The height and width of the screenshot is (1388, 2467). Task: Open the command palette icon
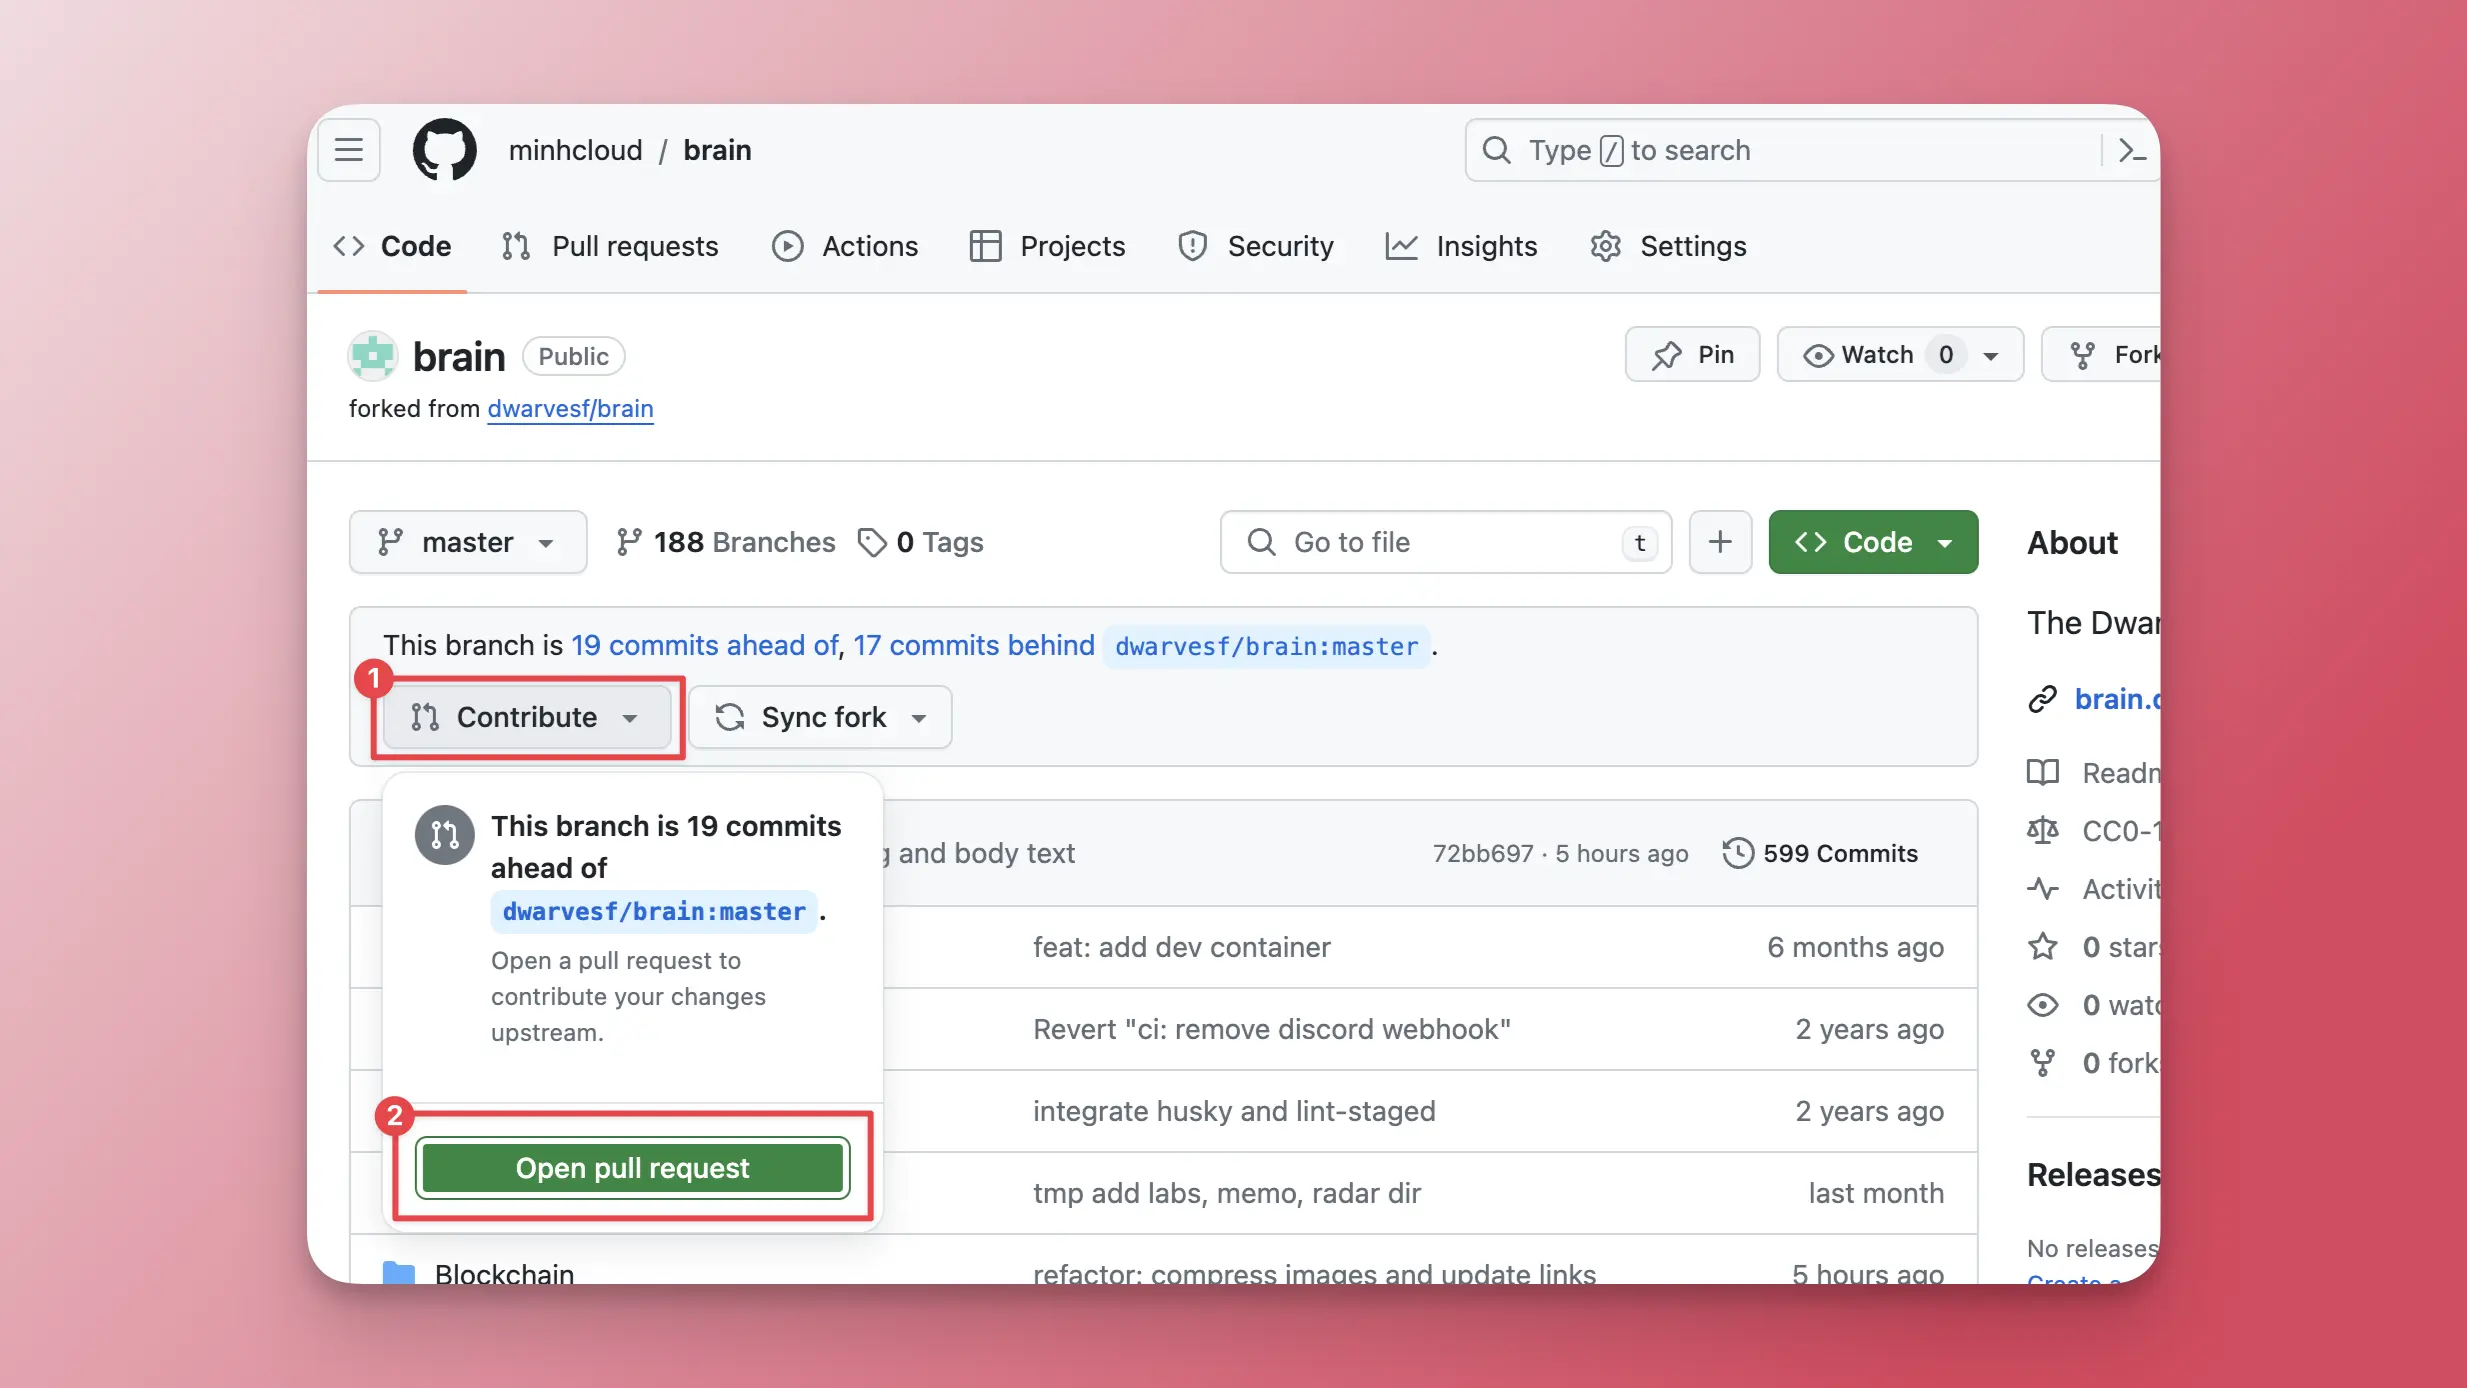click(2131, 150)
